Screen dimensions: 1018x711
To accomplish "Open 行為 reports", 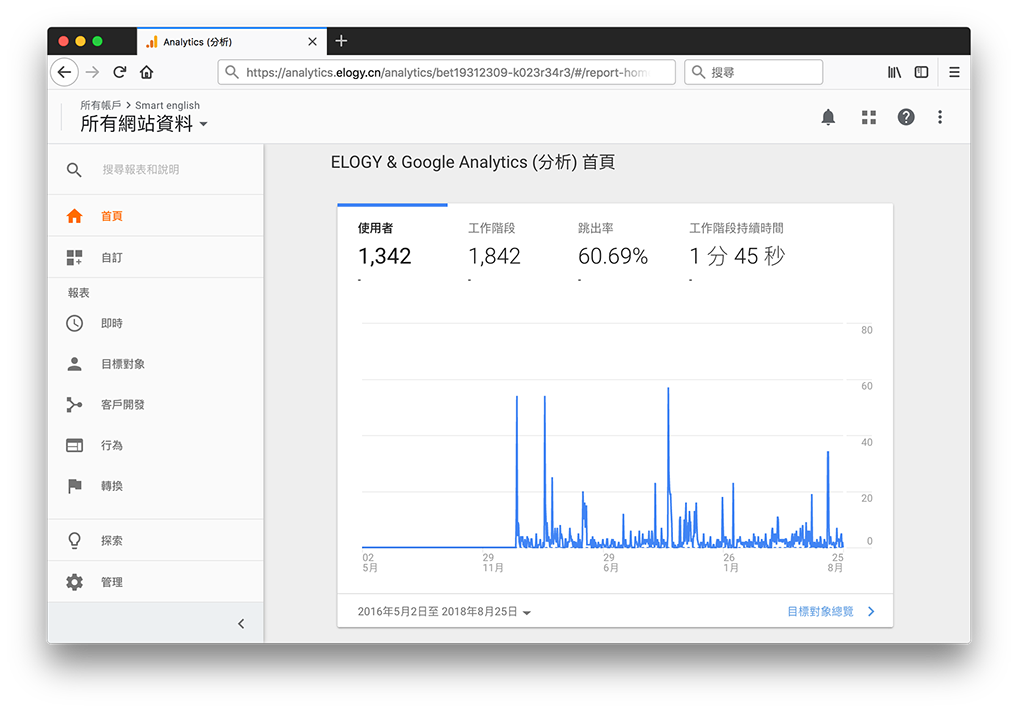I will coord(156,445).
